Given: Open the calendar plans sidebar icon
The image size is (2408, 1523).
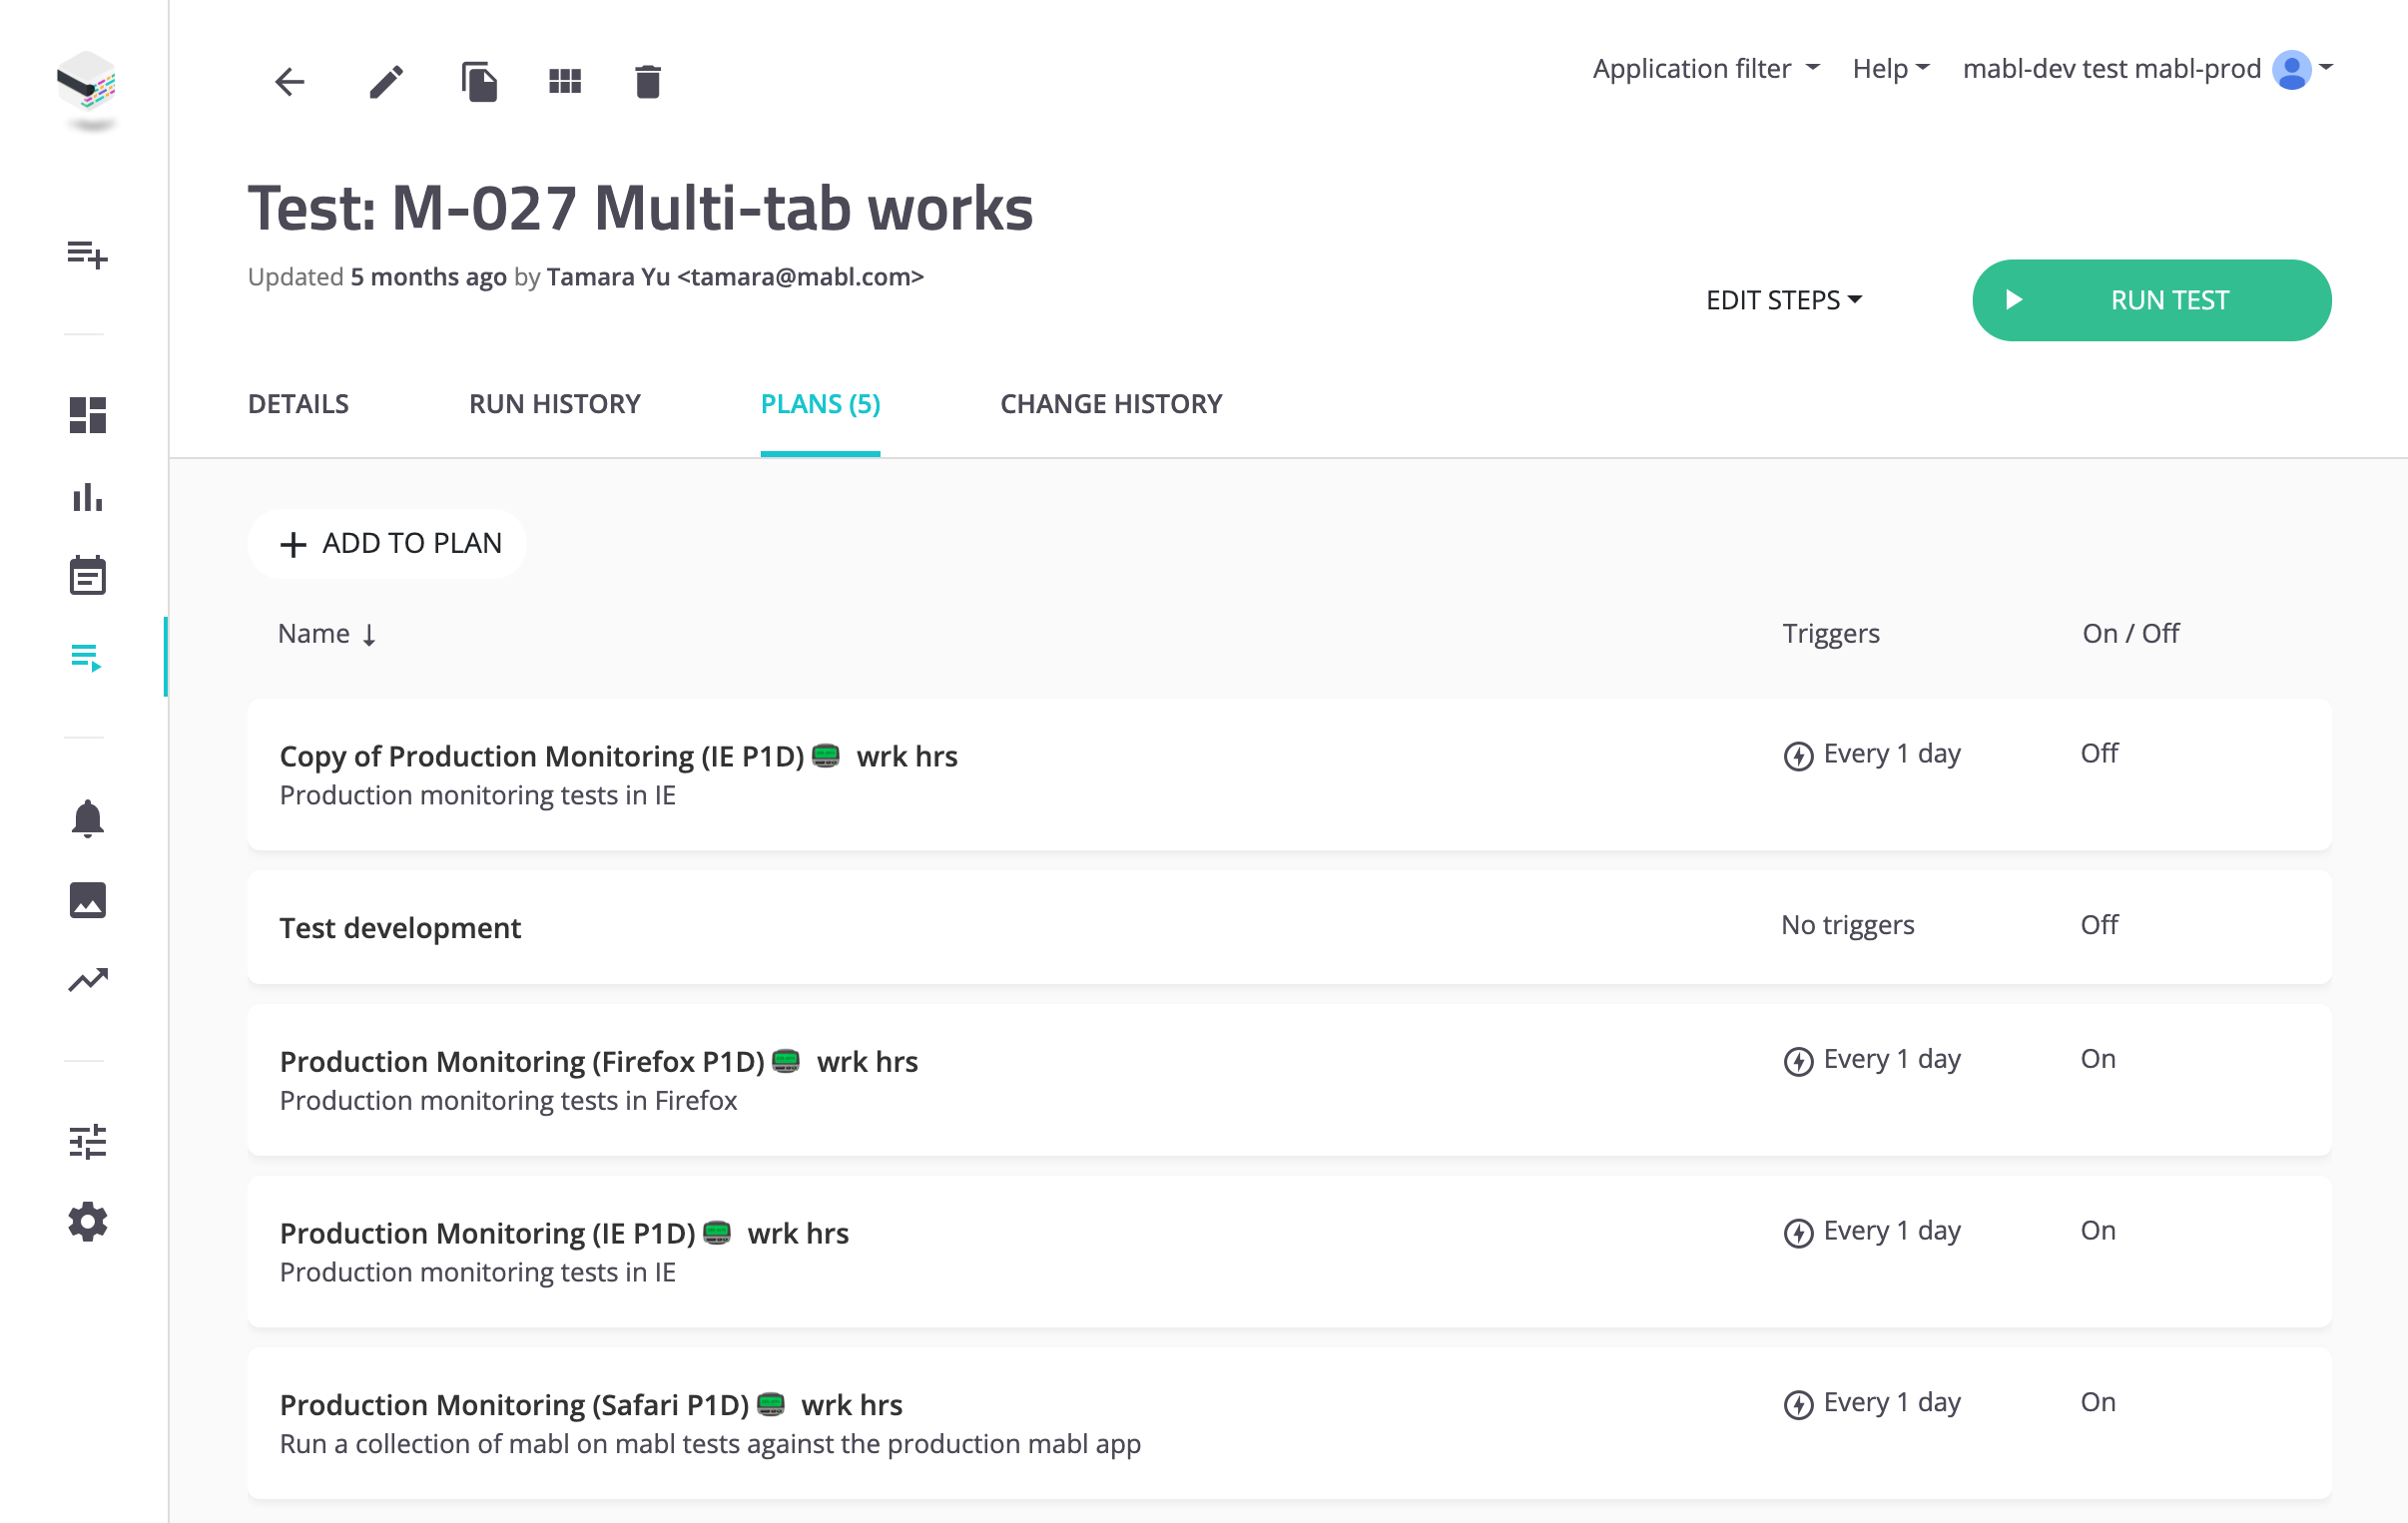Looking at the screenshot, I should [87, 575].
